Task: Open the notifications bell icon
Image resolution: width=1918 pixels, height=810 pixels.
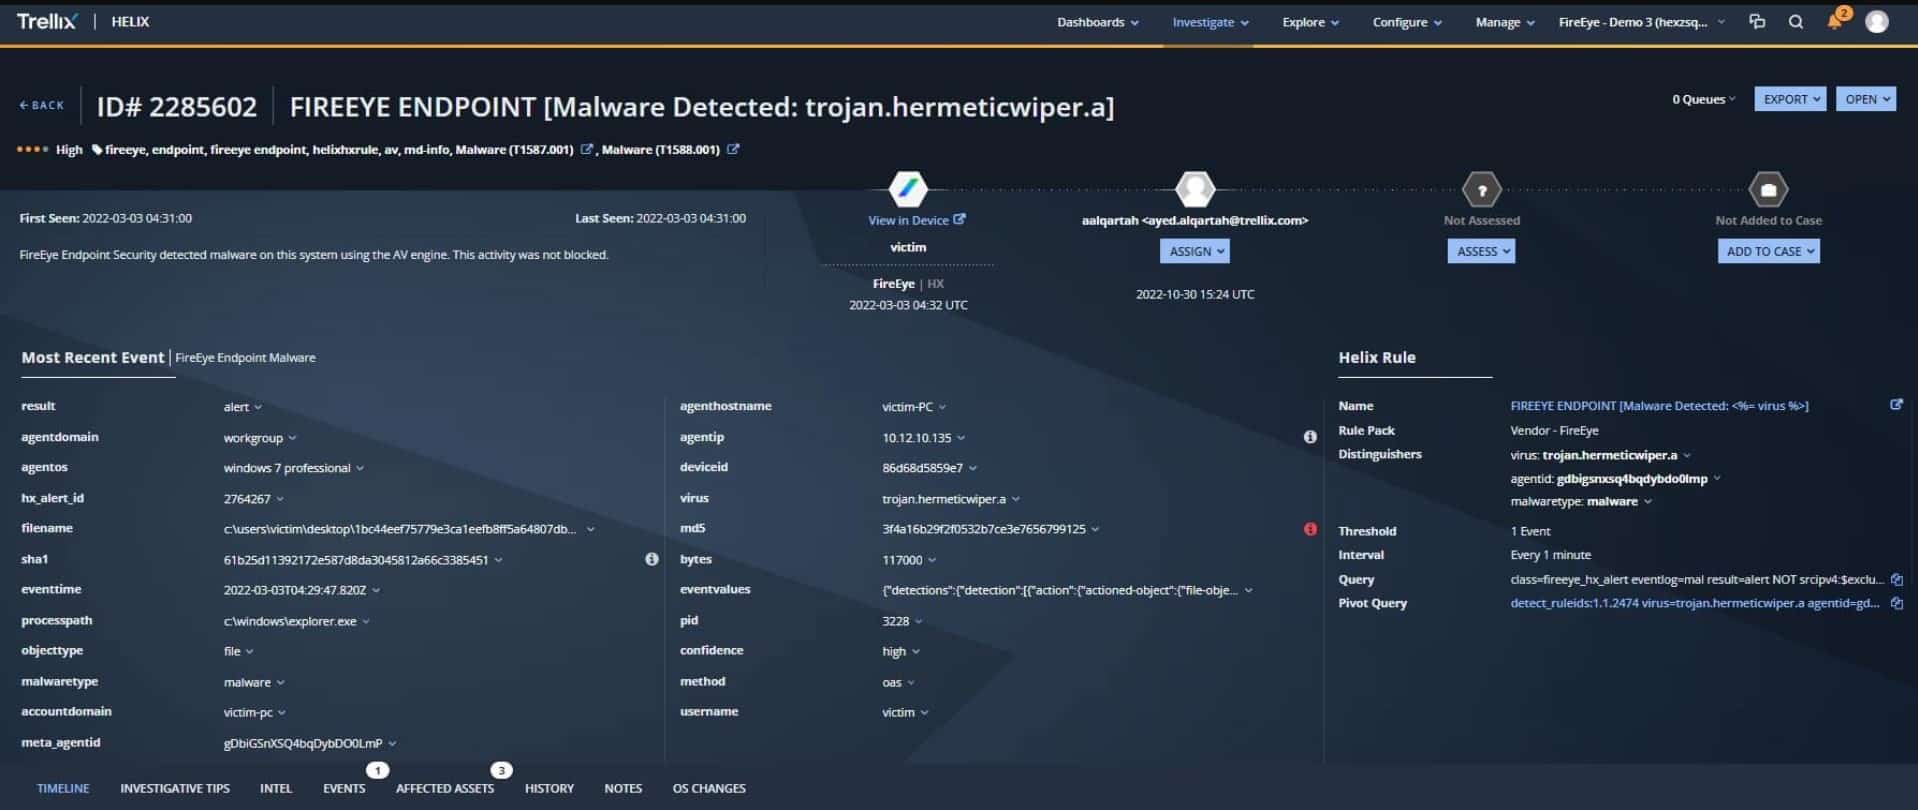Action: (1836, 21)
